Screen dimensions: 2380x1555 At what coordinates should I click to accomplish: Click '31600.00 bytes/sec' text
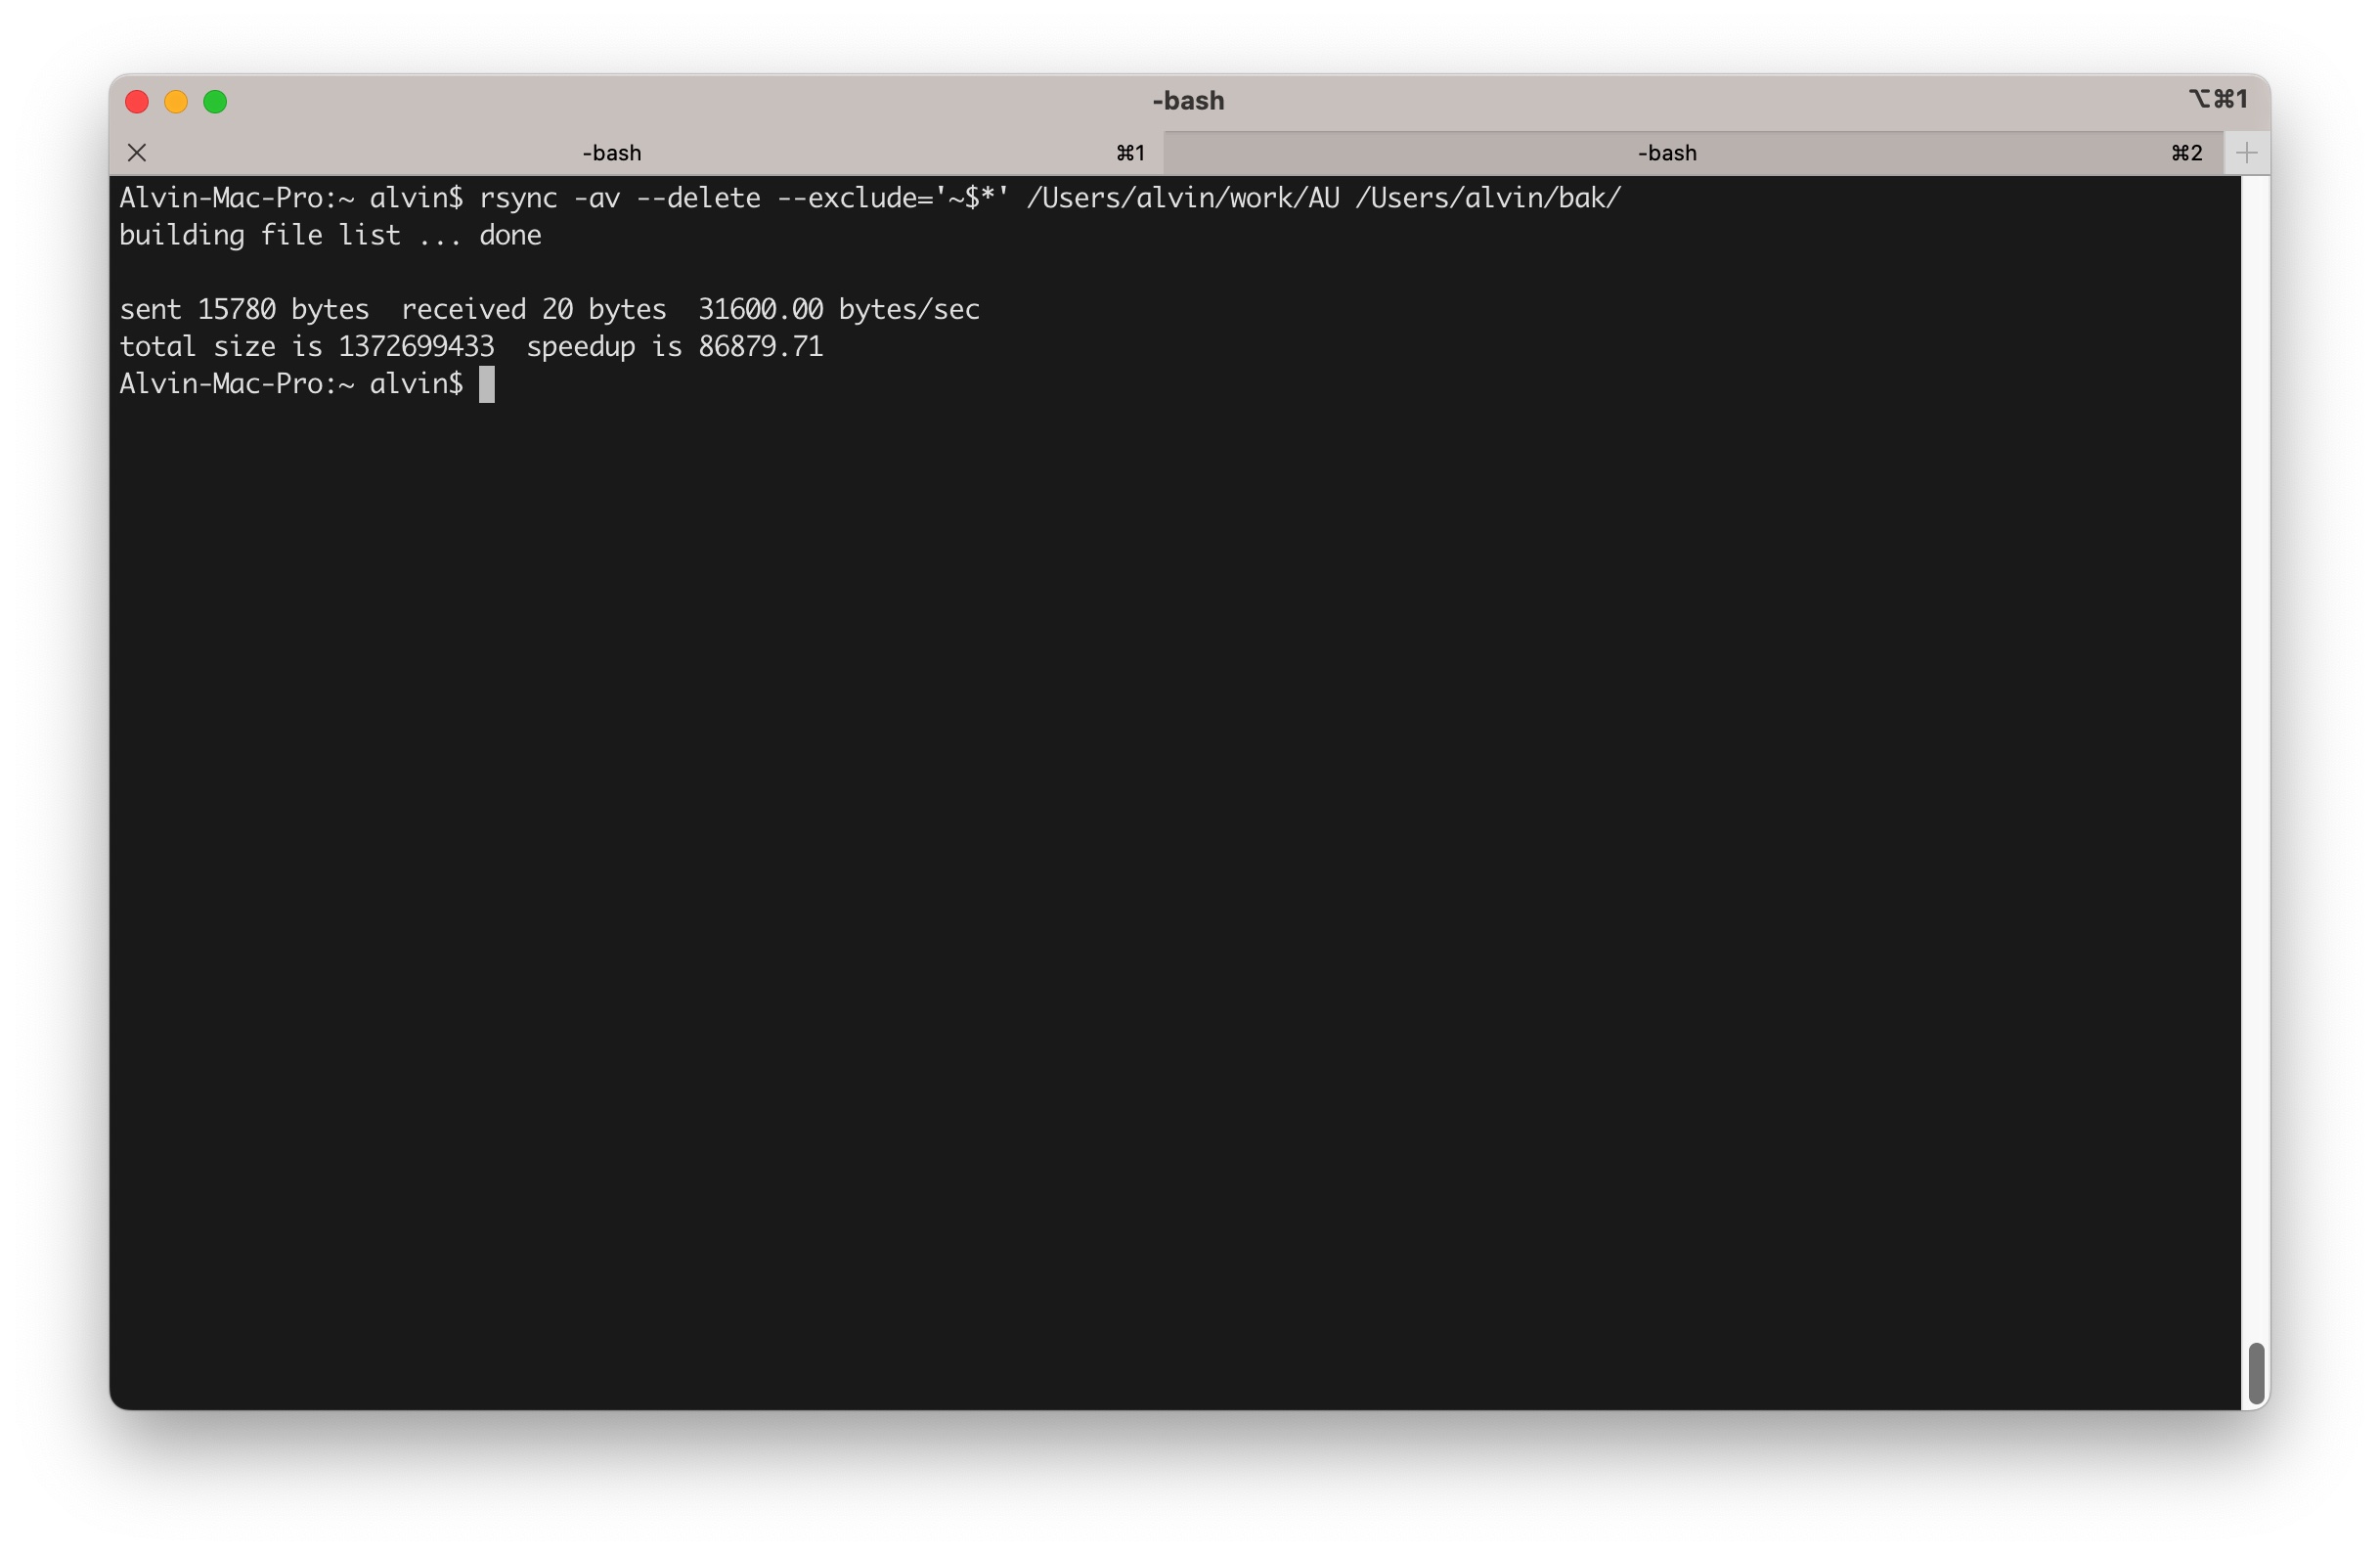pyautogui.click(x=838, y=309)
